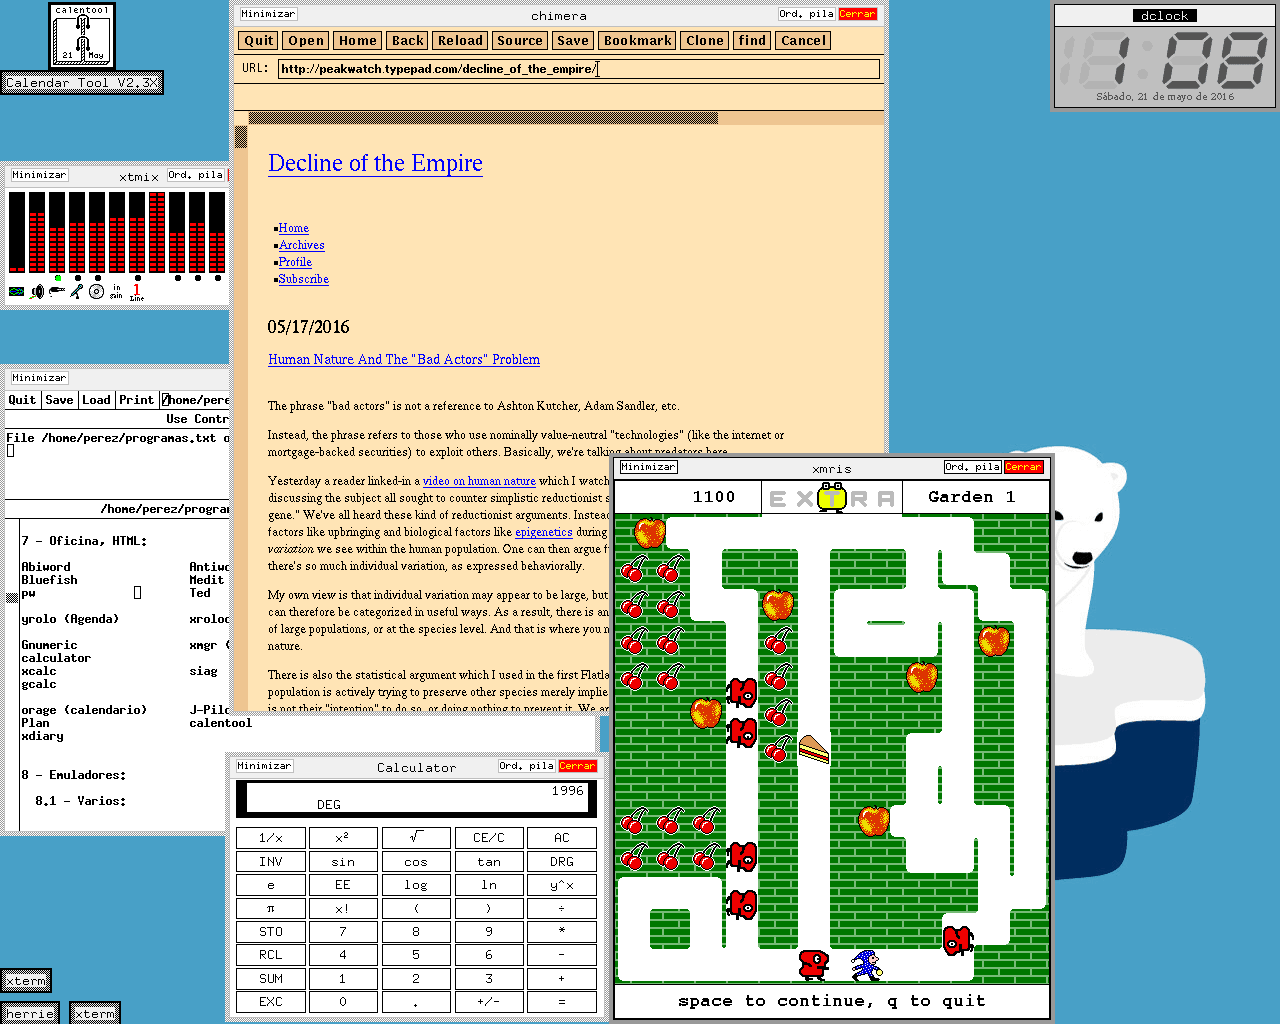Viewport: 1280px width, 1024px height.
Task: Adjust the leftmost xtmix volume bar
Action: click(17, 232)
